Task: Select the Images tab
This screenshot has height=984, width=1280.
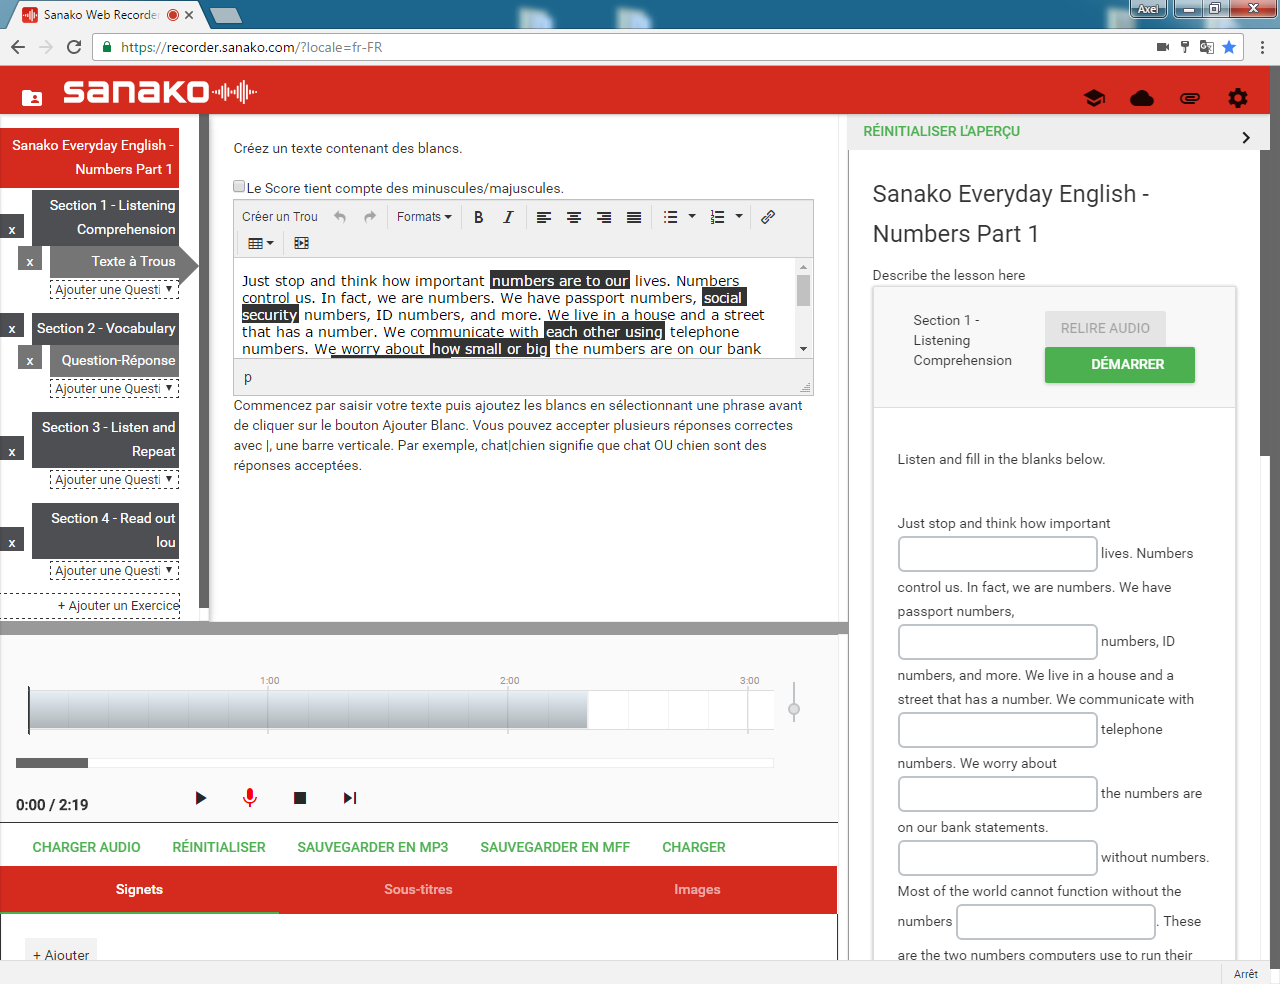Action: [x=697, y=889]
